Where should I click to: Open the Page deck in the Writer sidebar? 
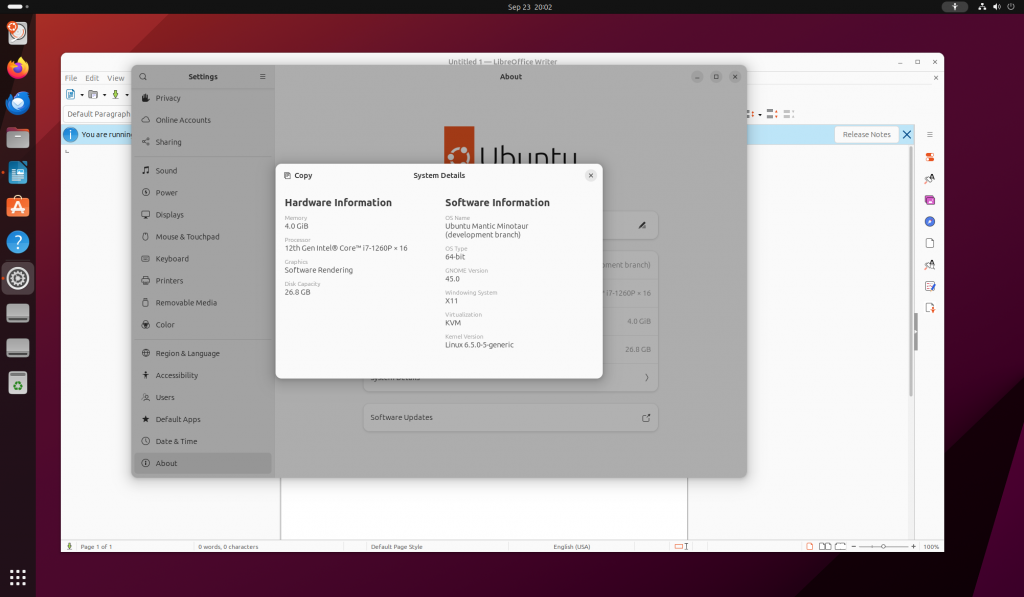929,242
